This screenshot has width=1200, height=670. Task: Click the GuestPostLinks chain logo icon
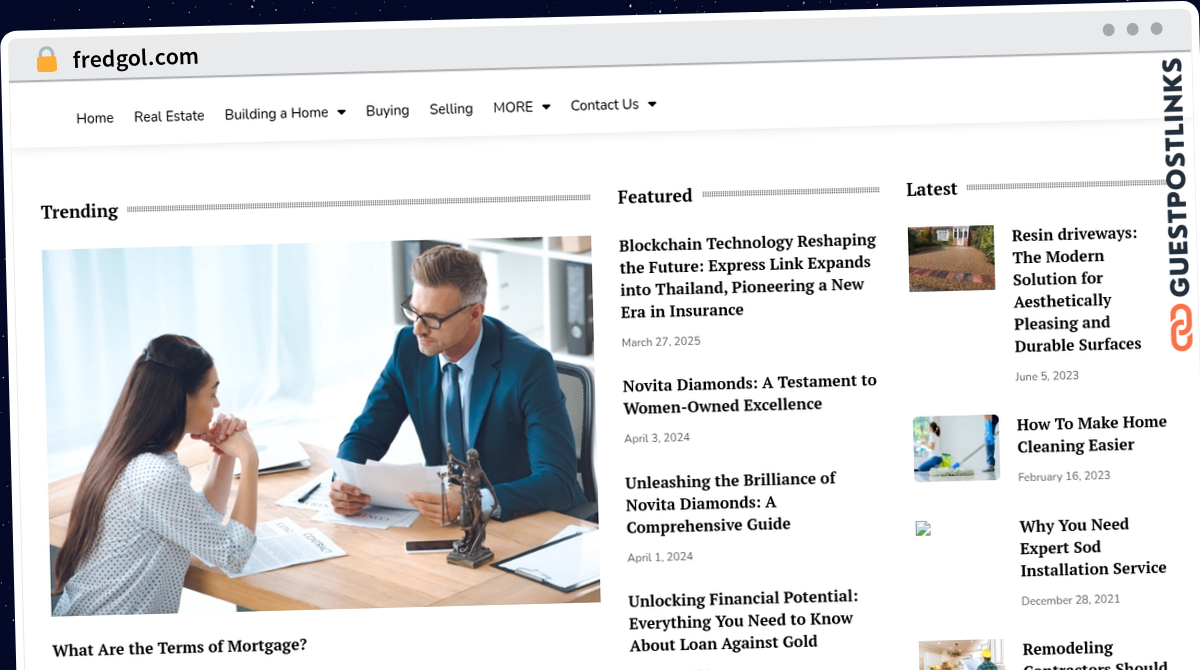1181,329
